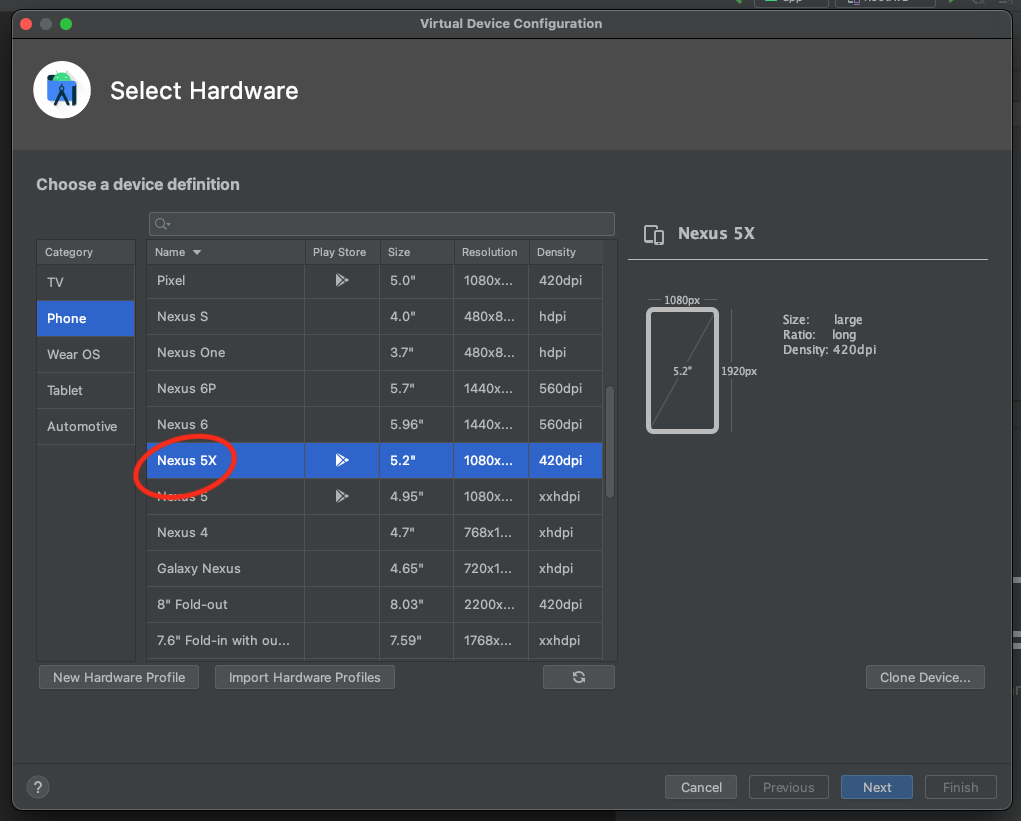Click the Play Store icon in Nexus 5X row
This screenshot has height=821, width=1021.
click(x=342, y=460)
